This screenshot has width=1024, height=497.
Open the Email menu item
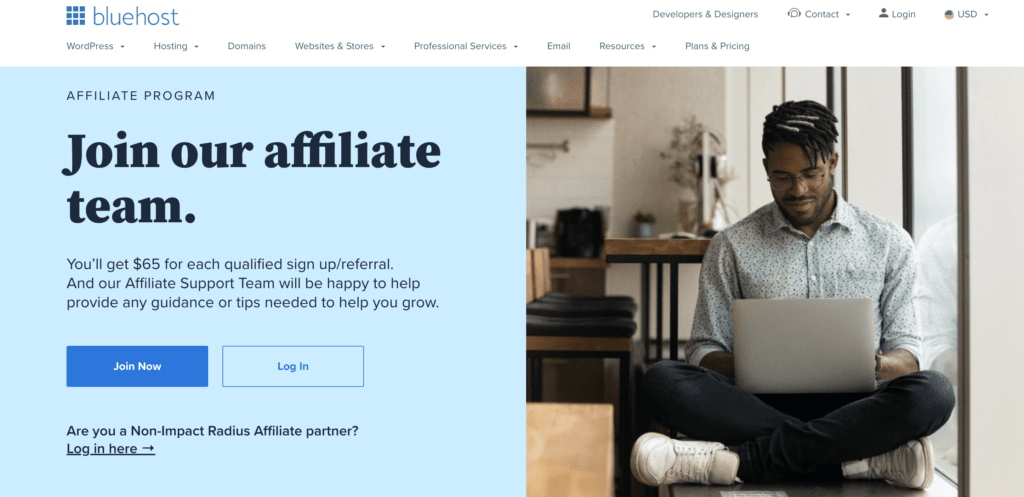558,46
